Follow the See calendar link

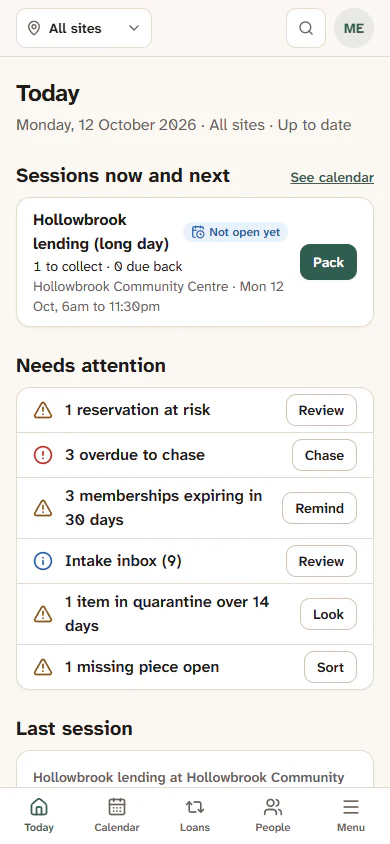pos(332,178)
